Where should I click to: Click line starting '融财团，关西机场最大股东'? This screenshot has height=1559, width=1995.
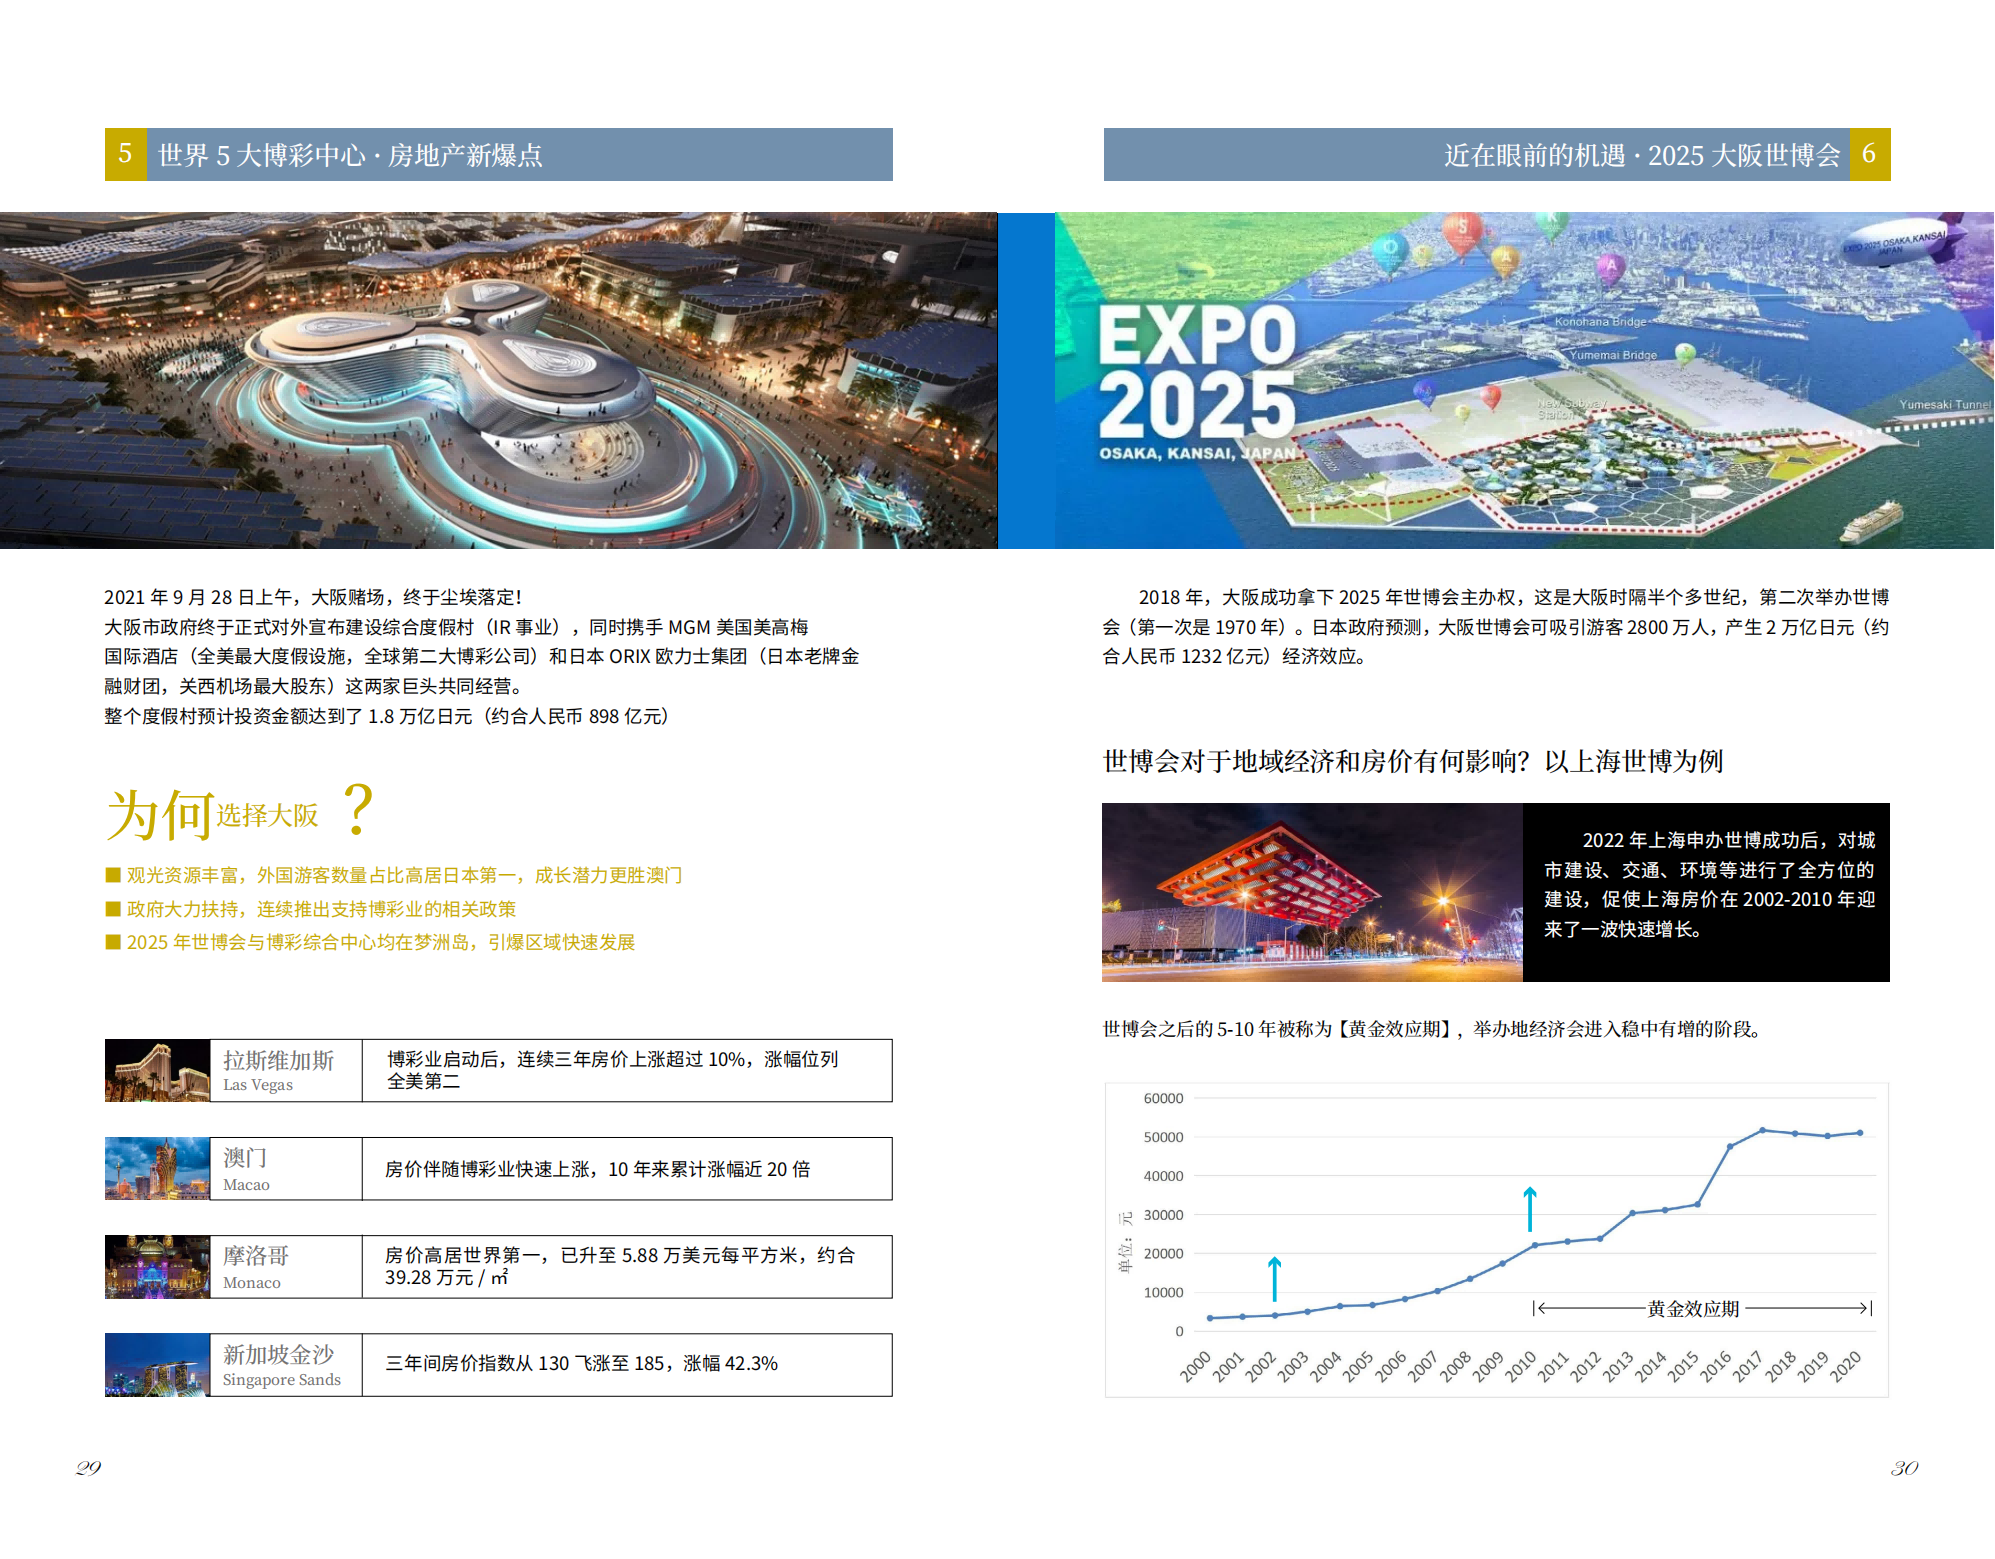[313, 686]
